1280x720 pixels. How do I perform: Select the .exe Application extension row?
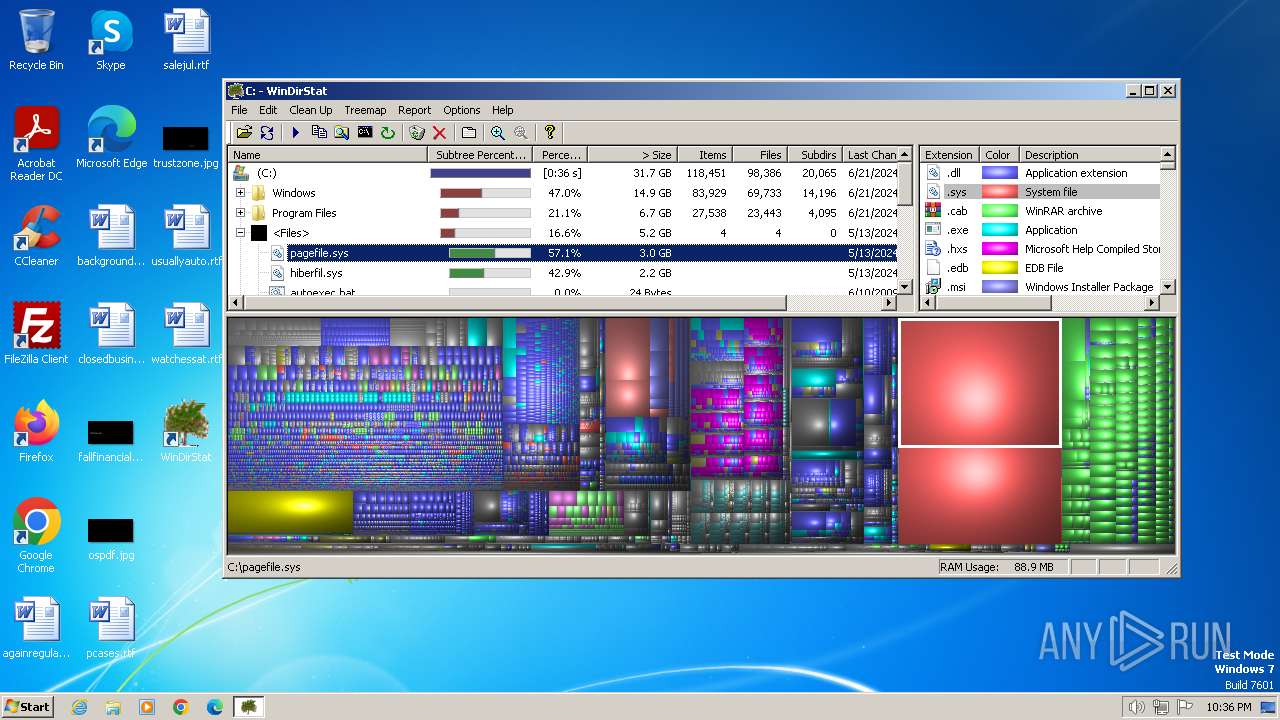click(x=1040, y=230)
